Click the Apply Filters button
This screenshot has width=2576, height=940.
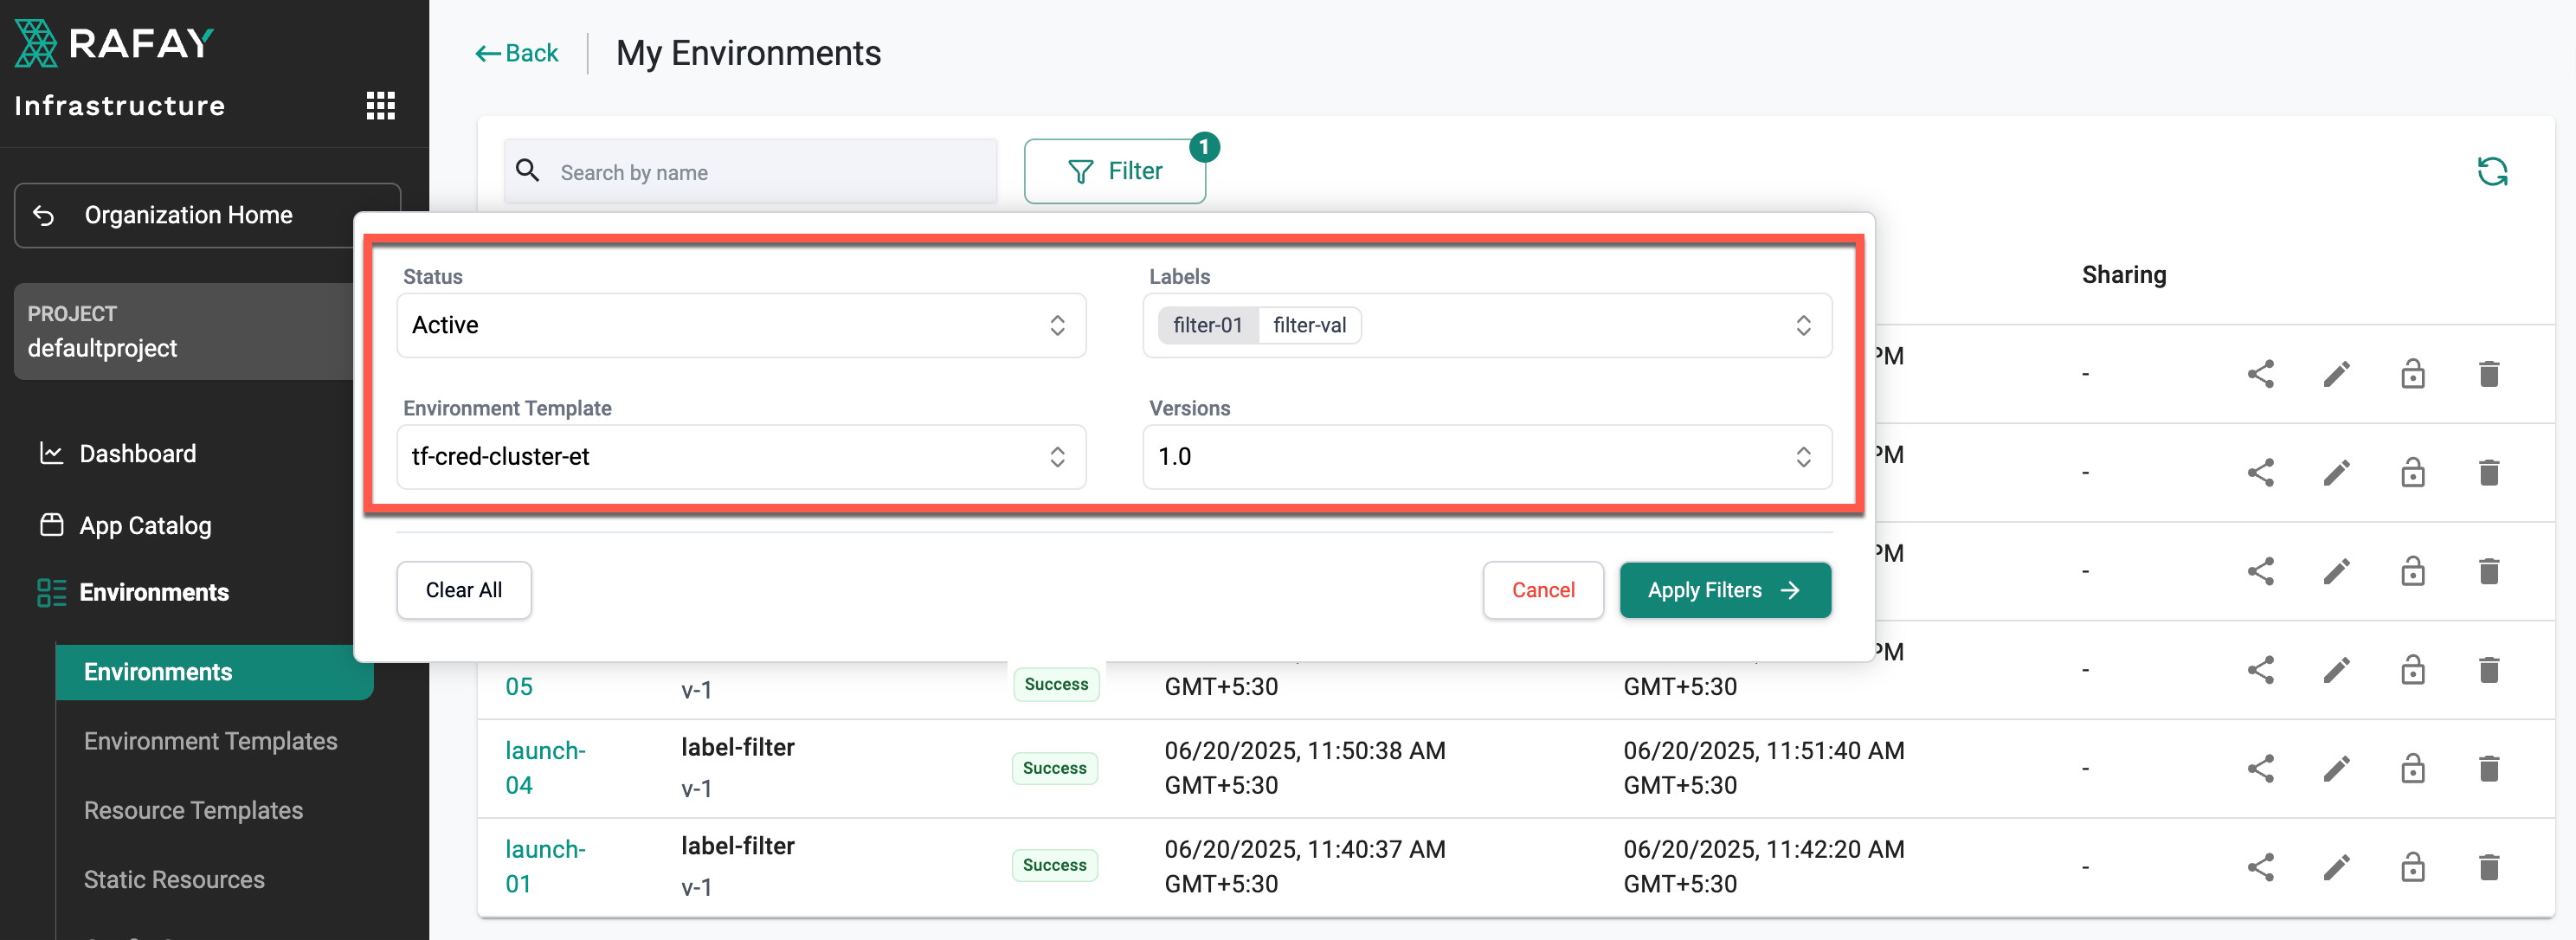click(x=1724, y=590)
